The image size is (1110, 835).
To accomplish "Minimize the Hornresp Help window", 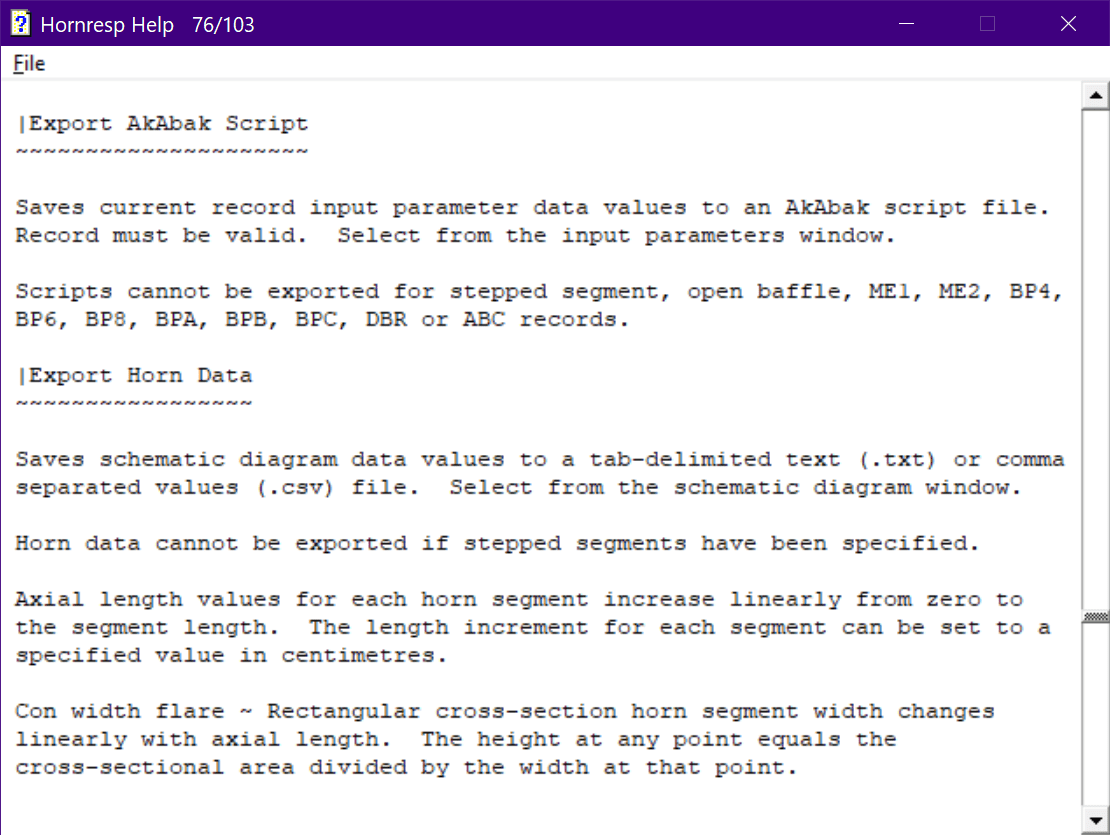I will pos(906,24).
